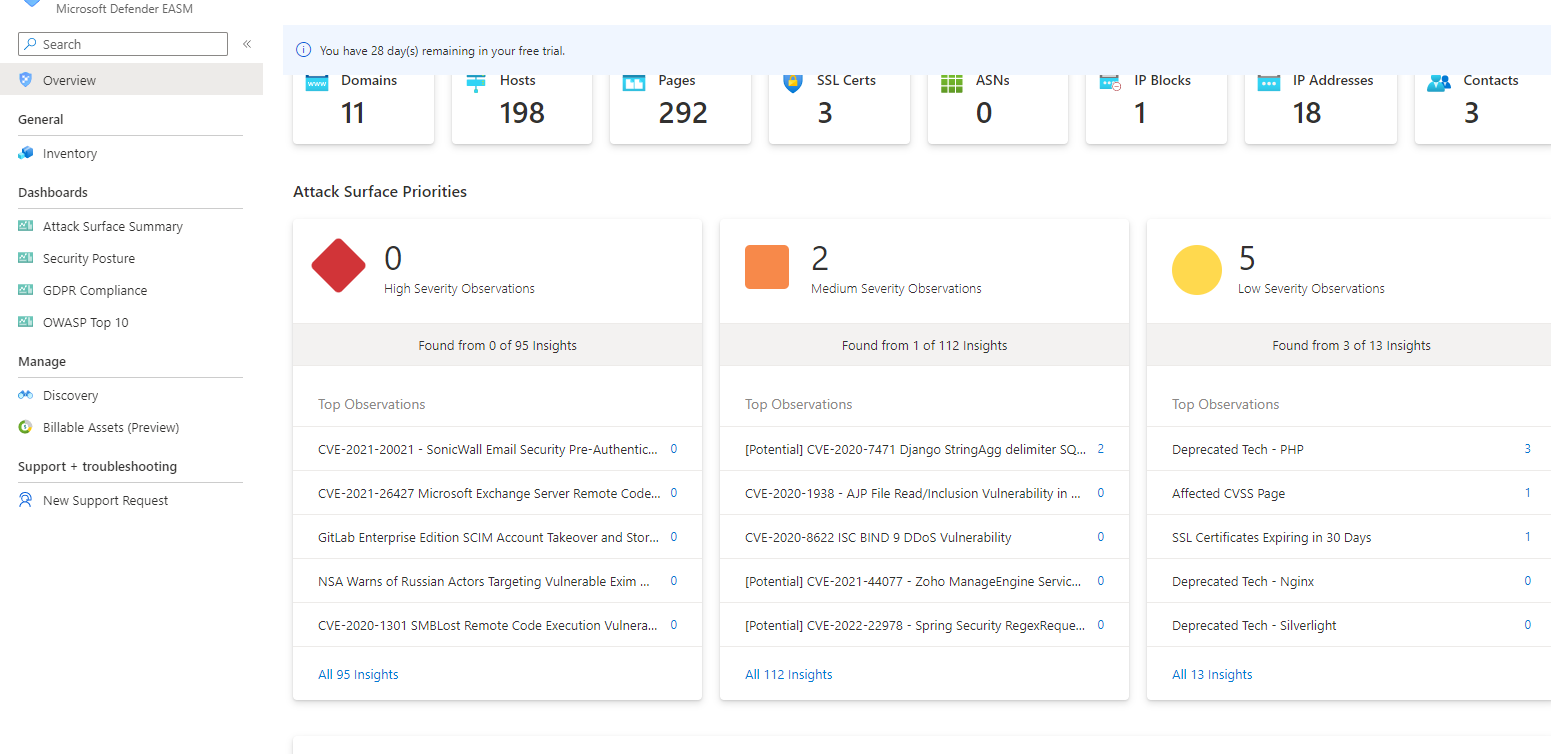Open the All 13 Insights link
Viewport: 1551px width, 754px height.
point(1212,674)
